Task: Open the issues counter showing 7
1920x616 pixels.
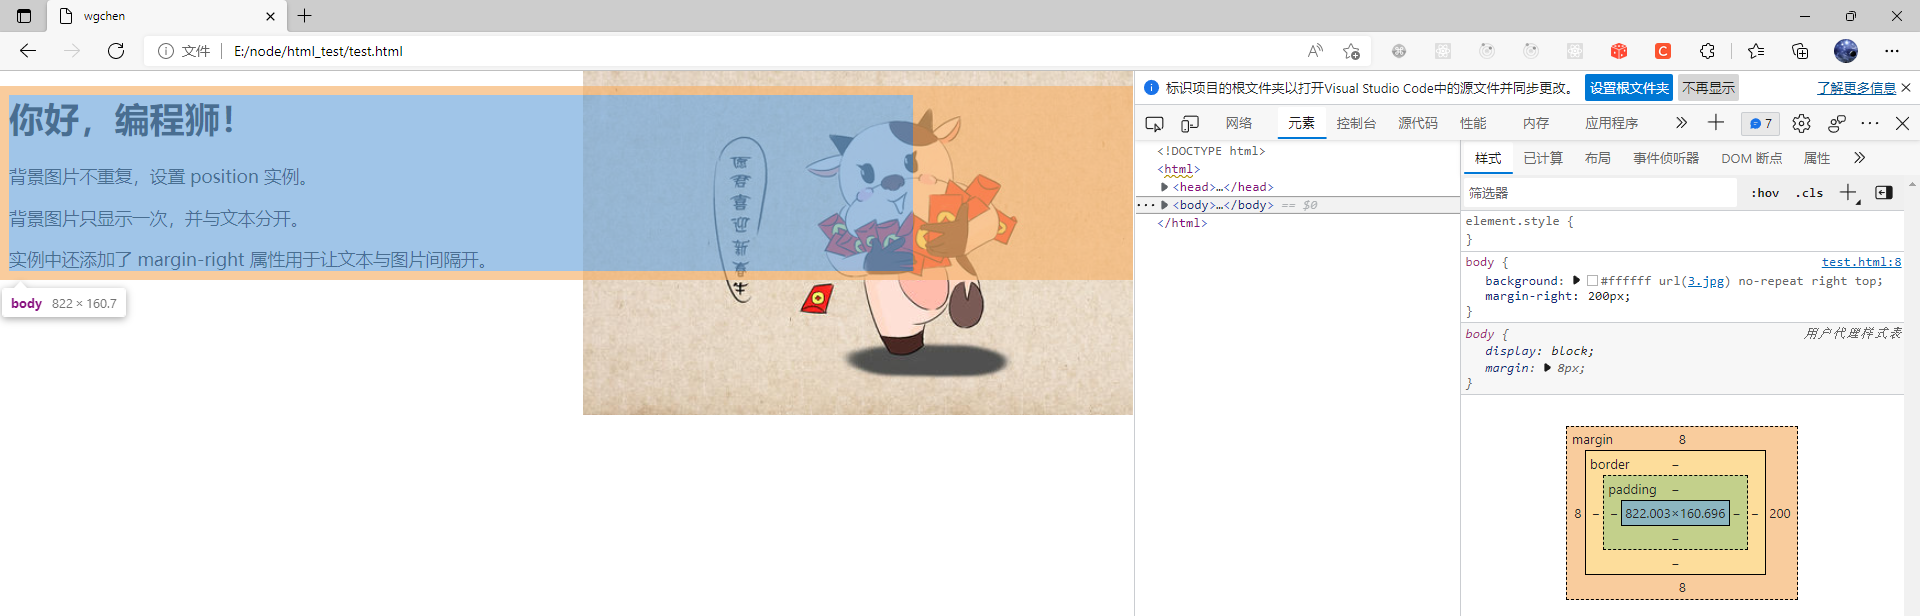Action: 1760,123
